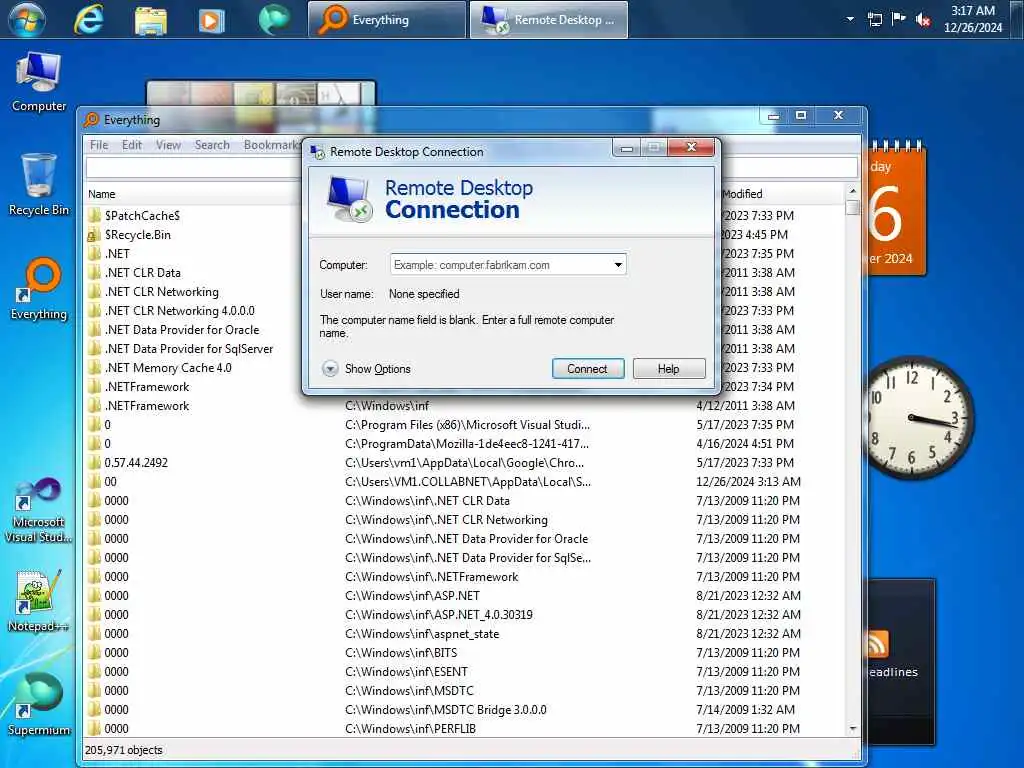This screenshot has height=768, width=1024.
Task: Click path C:\Windows\inf\PERFLIB
Action: pos(410,728)
